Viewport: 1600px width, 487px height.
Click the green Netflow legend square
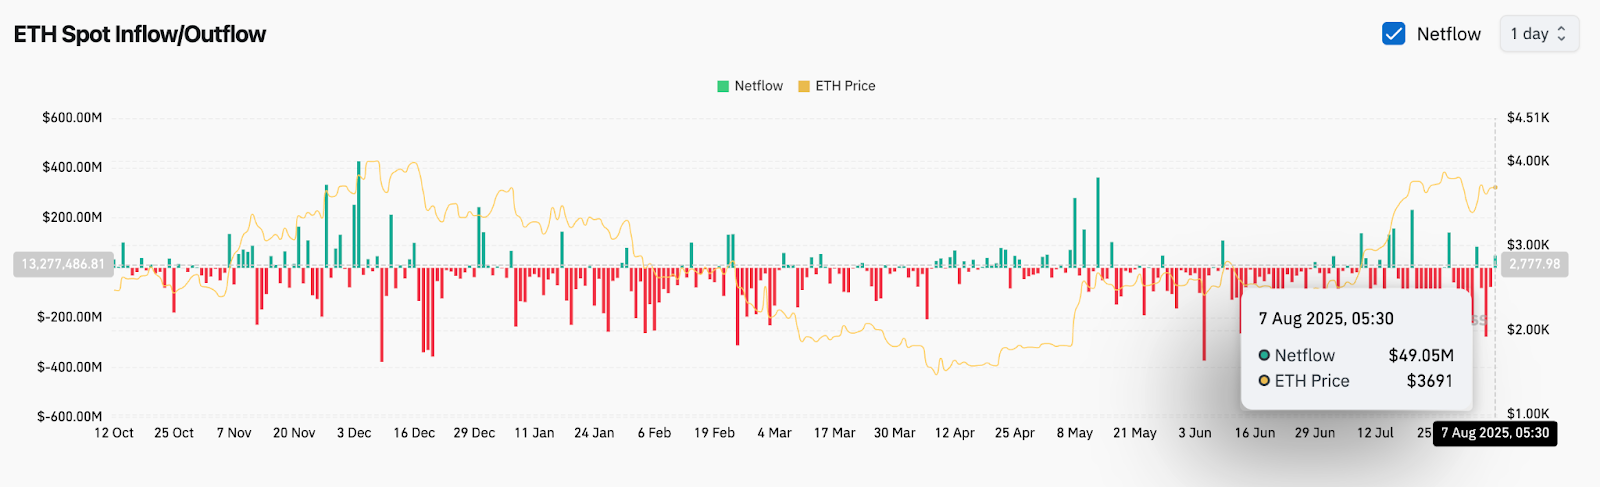point(723,86)
